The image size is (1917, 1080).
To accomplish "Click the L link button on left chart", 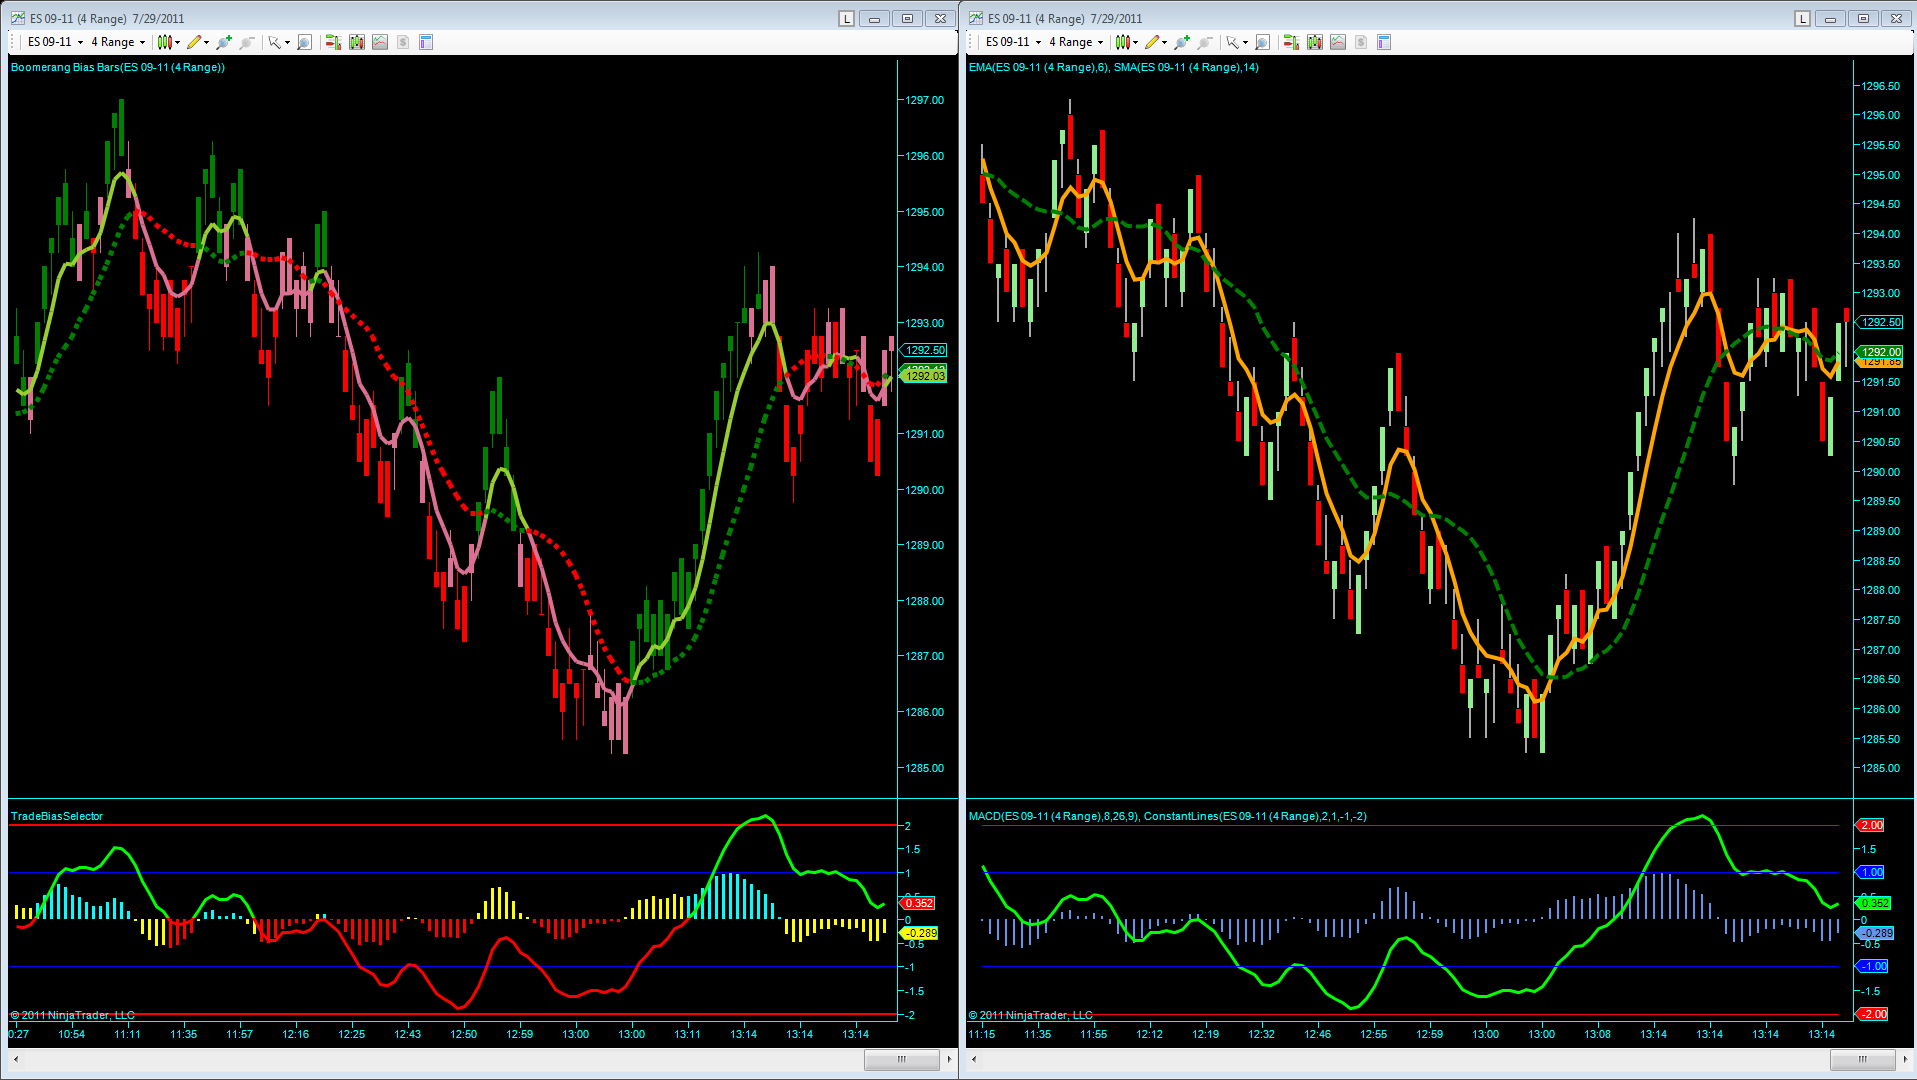I will pyautogui.click(x=846, y=18).
